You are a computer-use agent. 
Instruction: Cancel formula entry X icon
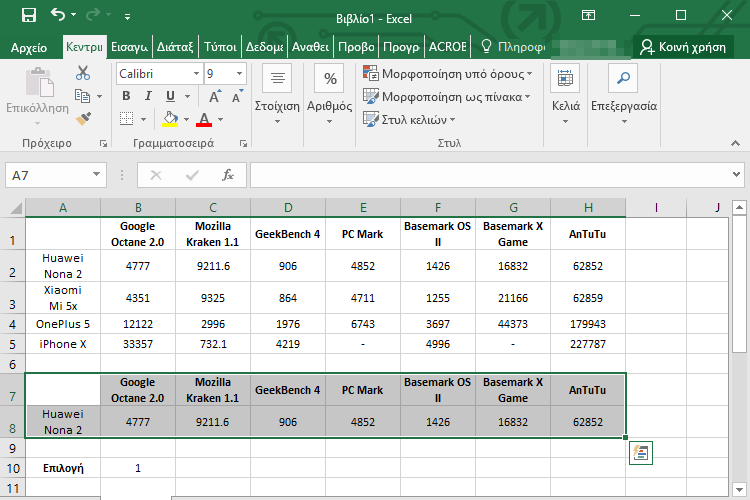tap(156, 175)
